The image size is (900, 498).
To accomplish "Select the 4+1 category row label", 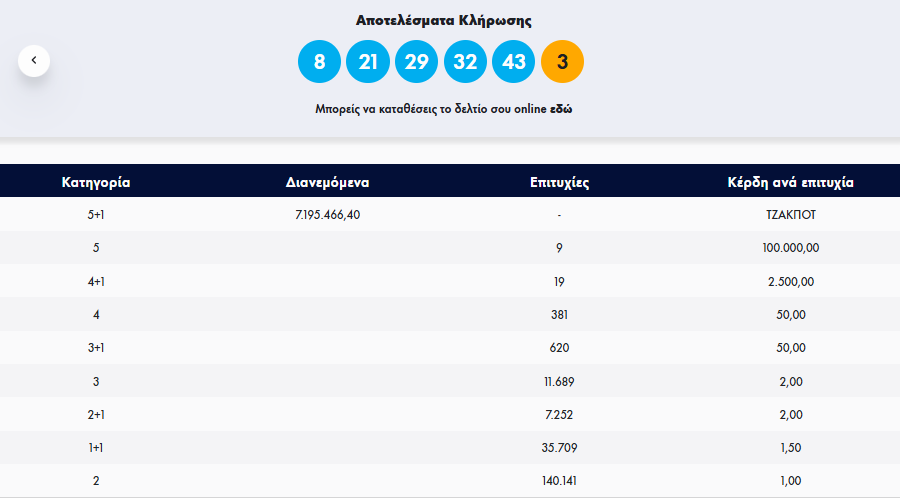I will (x=96, y=281).
